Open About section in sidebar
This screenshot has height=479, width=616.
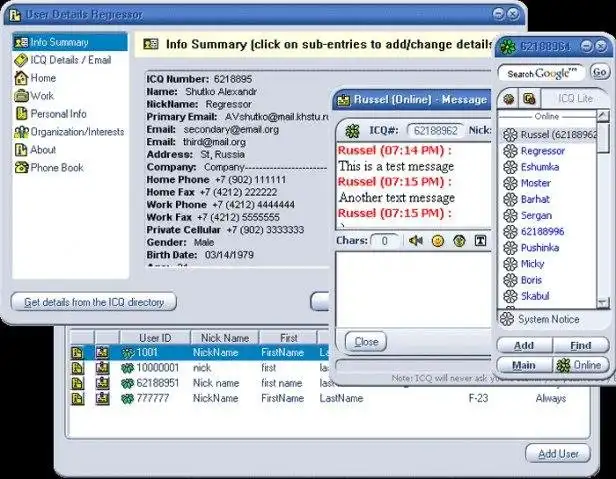[35, 150]
